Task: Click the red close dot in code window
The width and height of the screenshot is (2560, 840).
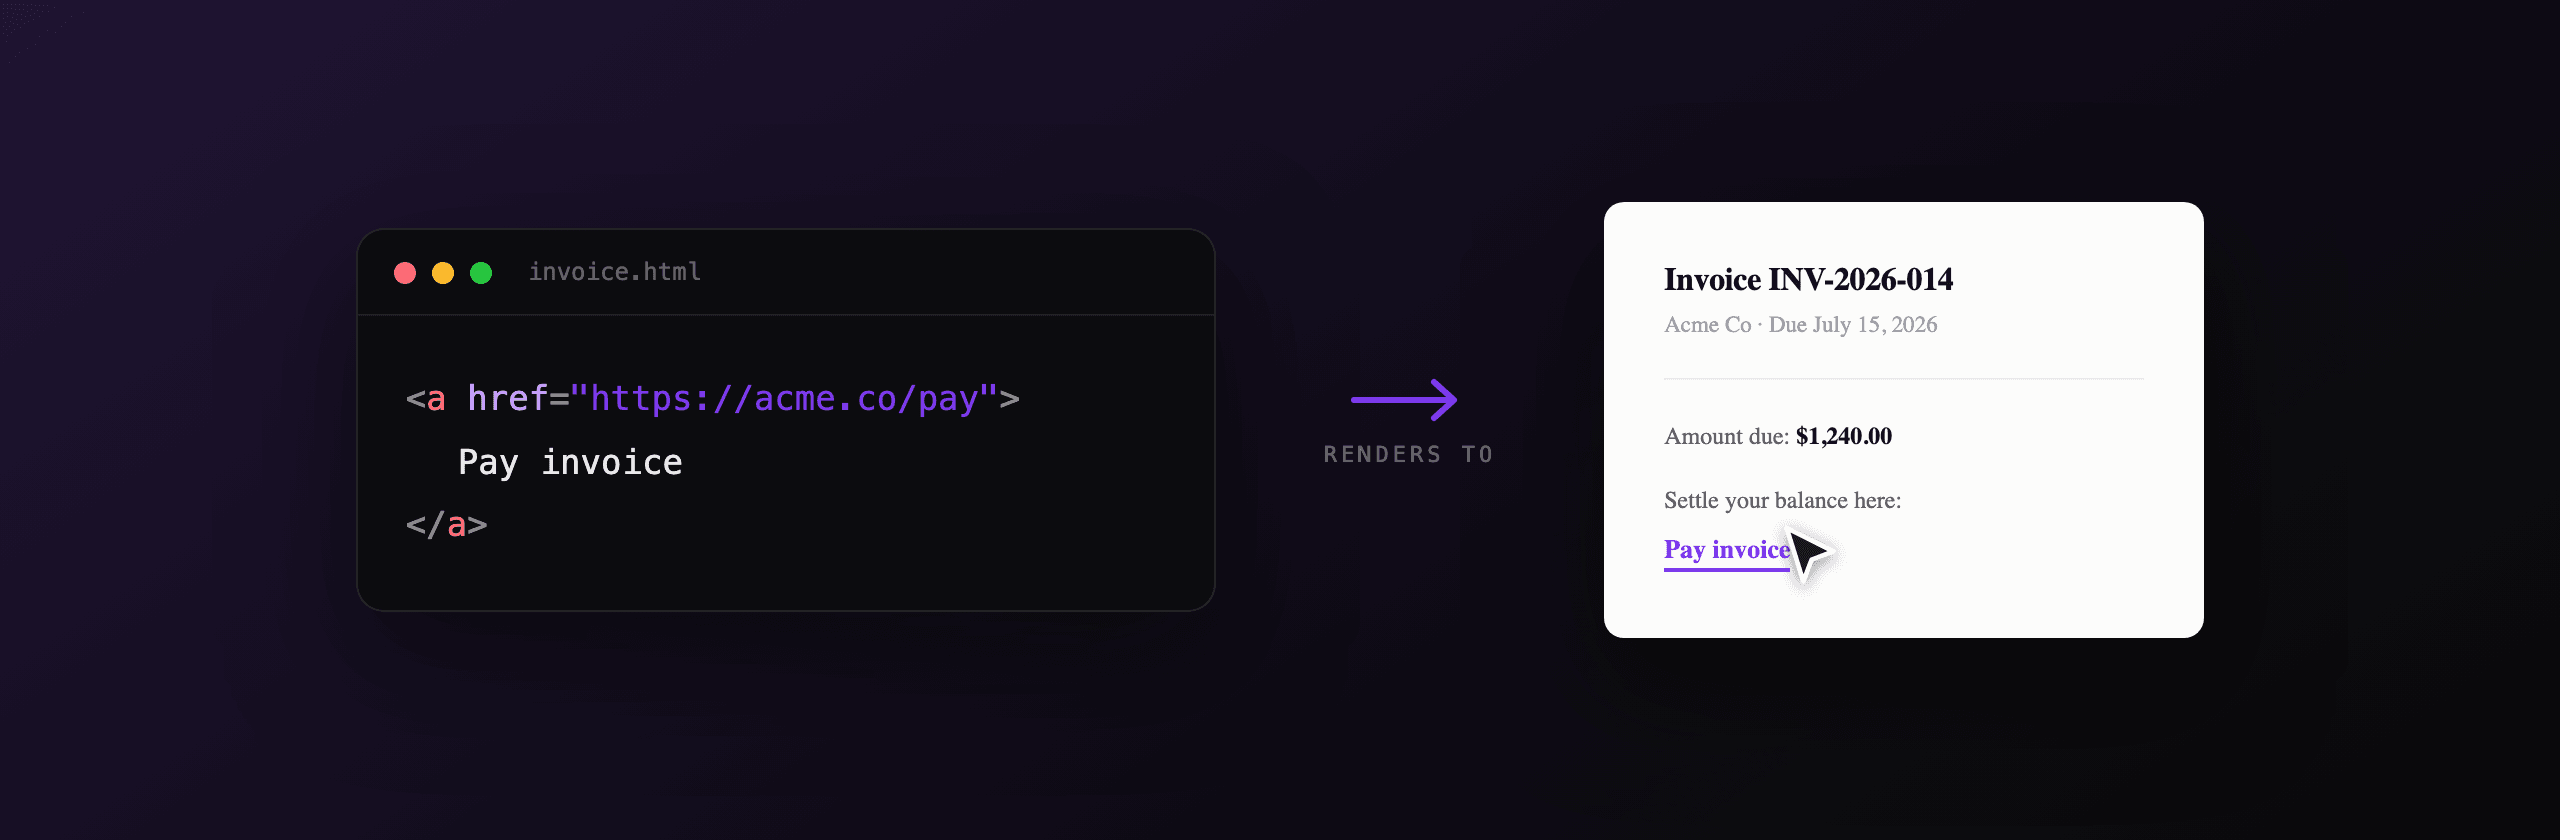Action: 405,273
